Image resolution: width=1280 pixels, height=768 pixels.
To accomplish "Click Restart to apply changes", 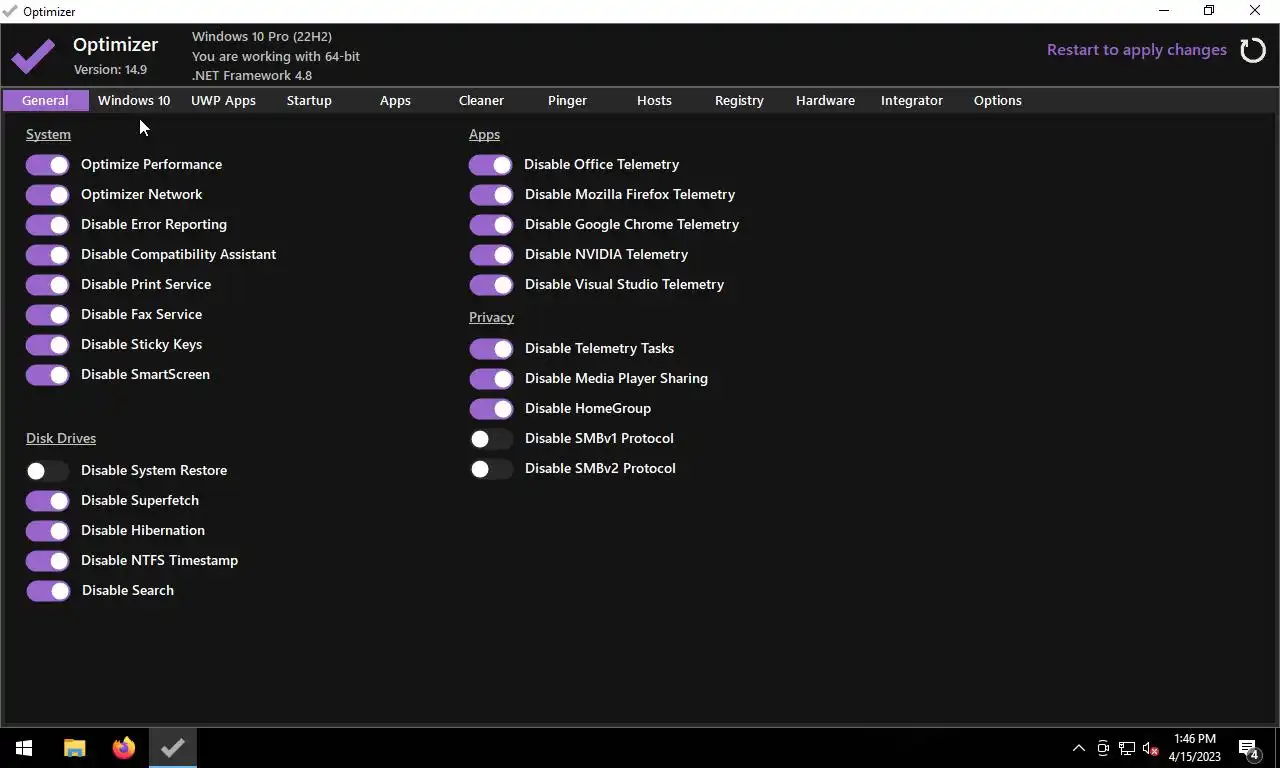I will point(1137,50).
